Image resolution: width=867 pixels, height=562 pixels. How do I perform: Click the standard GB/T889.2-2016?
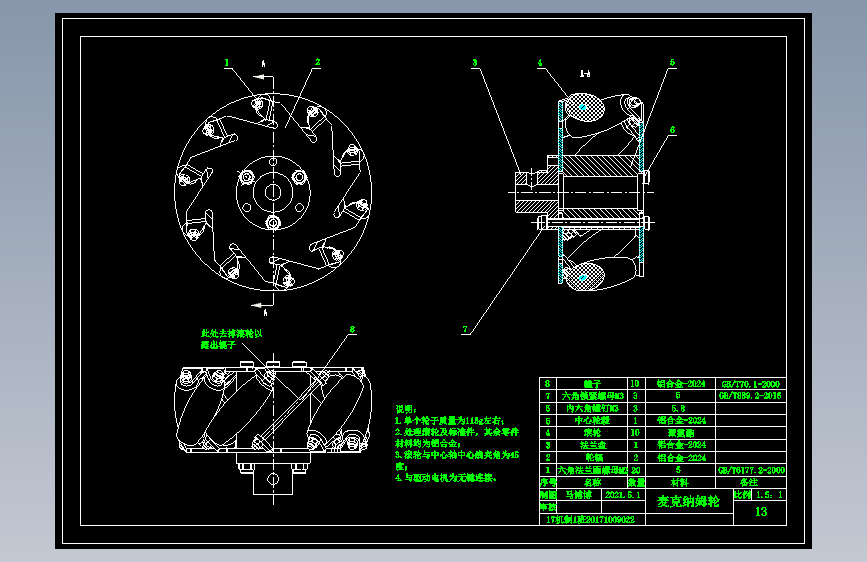click(x=751, y=396)
